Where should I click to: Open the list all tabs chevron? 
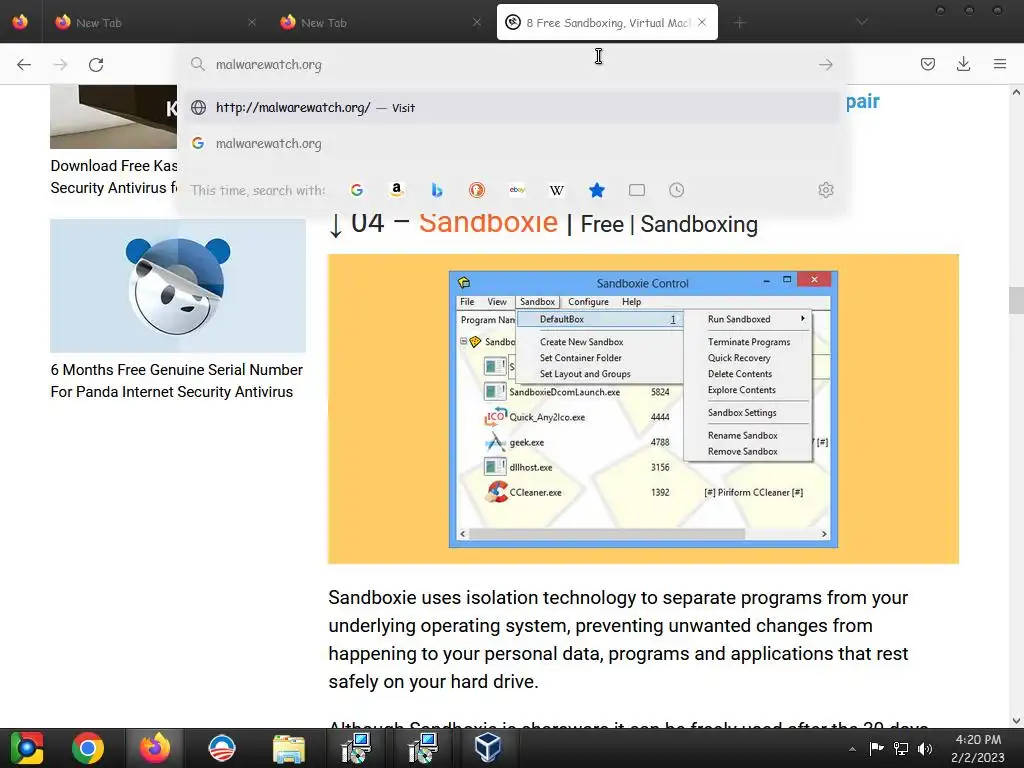coord(862,22)
